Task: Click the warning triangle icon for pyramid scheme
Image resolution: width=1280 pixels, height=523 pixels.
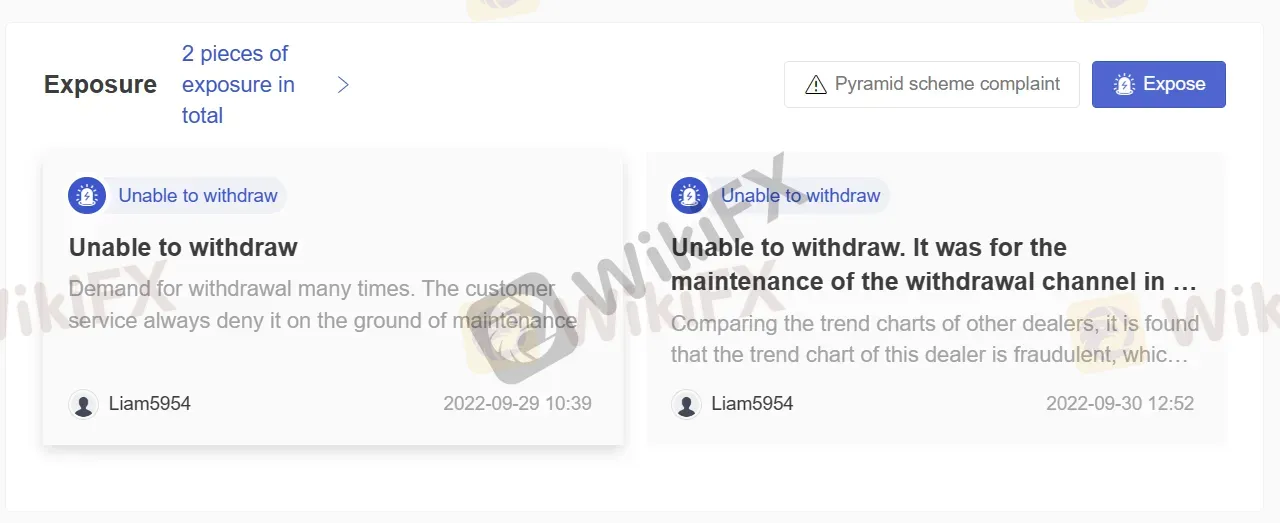Action: tap(816, 84)
